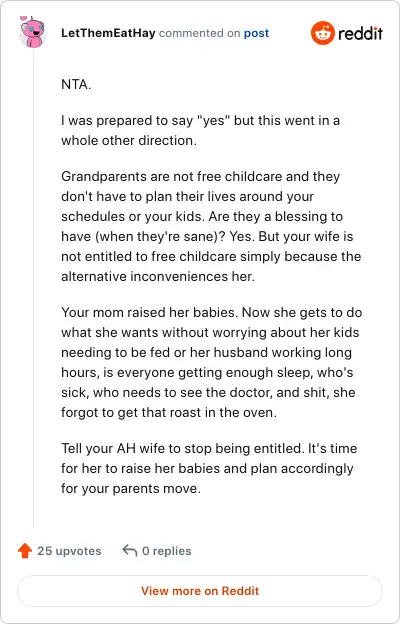Collapse the comment via the vertical thread line
This screenshot has width=400, height=624.
[33, 289]
